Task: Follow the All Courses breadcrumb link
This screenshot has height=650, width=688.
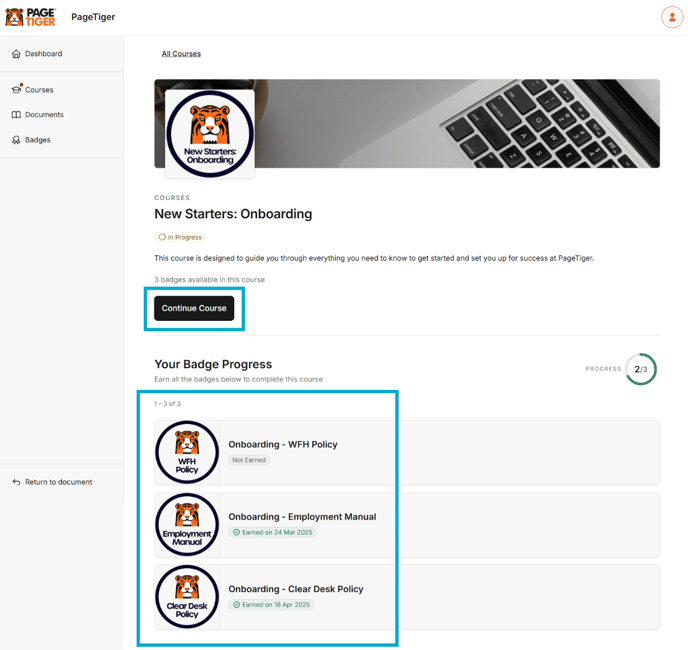Action: (x=181, y=54)
